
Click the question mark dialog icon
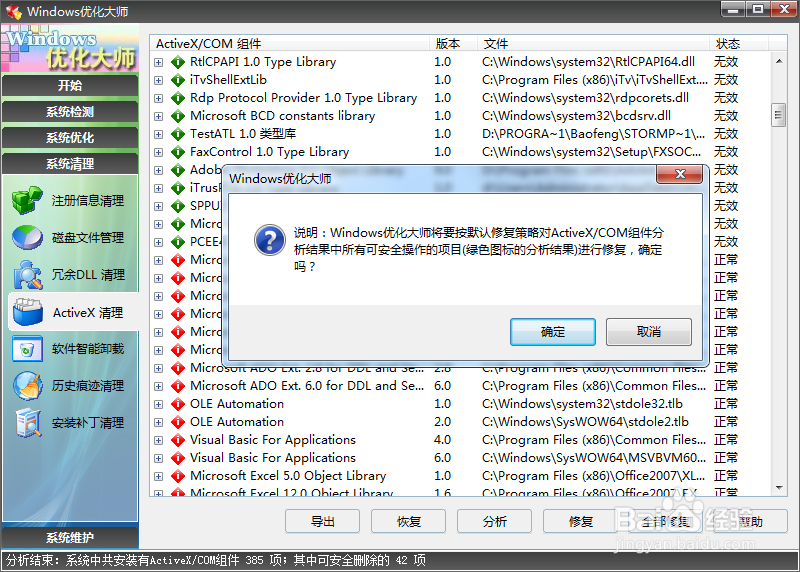(269, 240)
